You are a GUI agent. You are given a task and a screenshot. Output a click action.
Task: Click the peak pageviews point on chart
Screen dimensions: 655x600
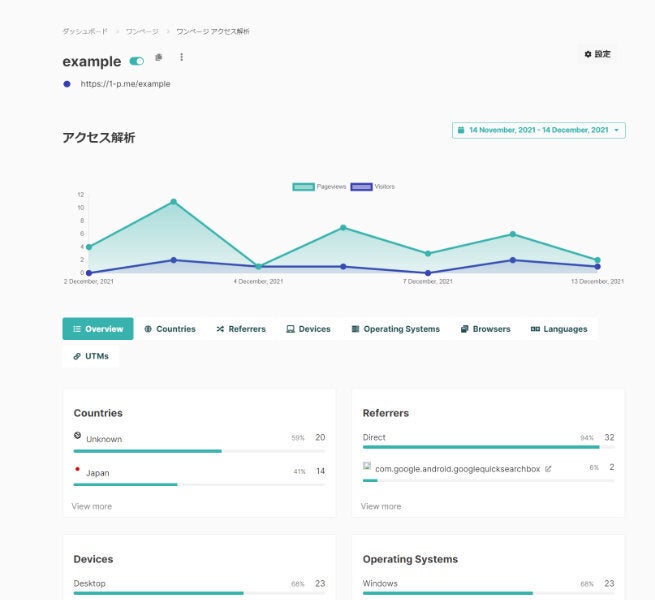[173, 202]
